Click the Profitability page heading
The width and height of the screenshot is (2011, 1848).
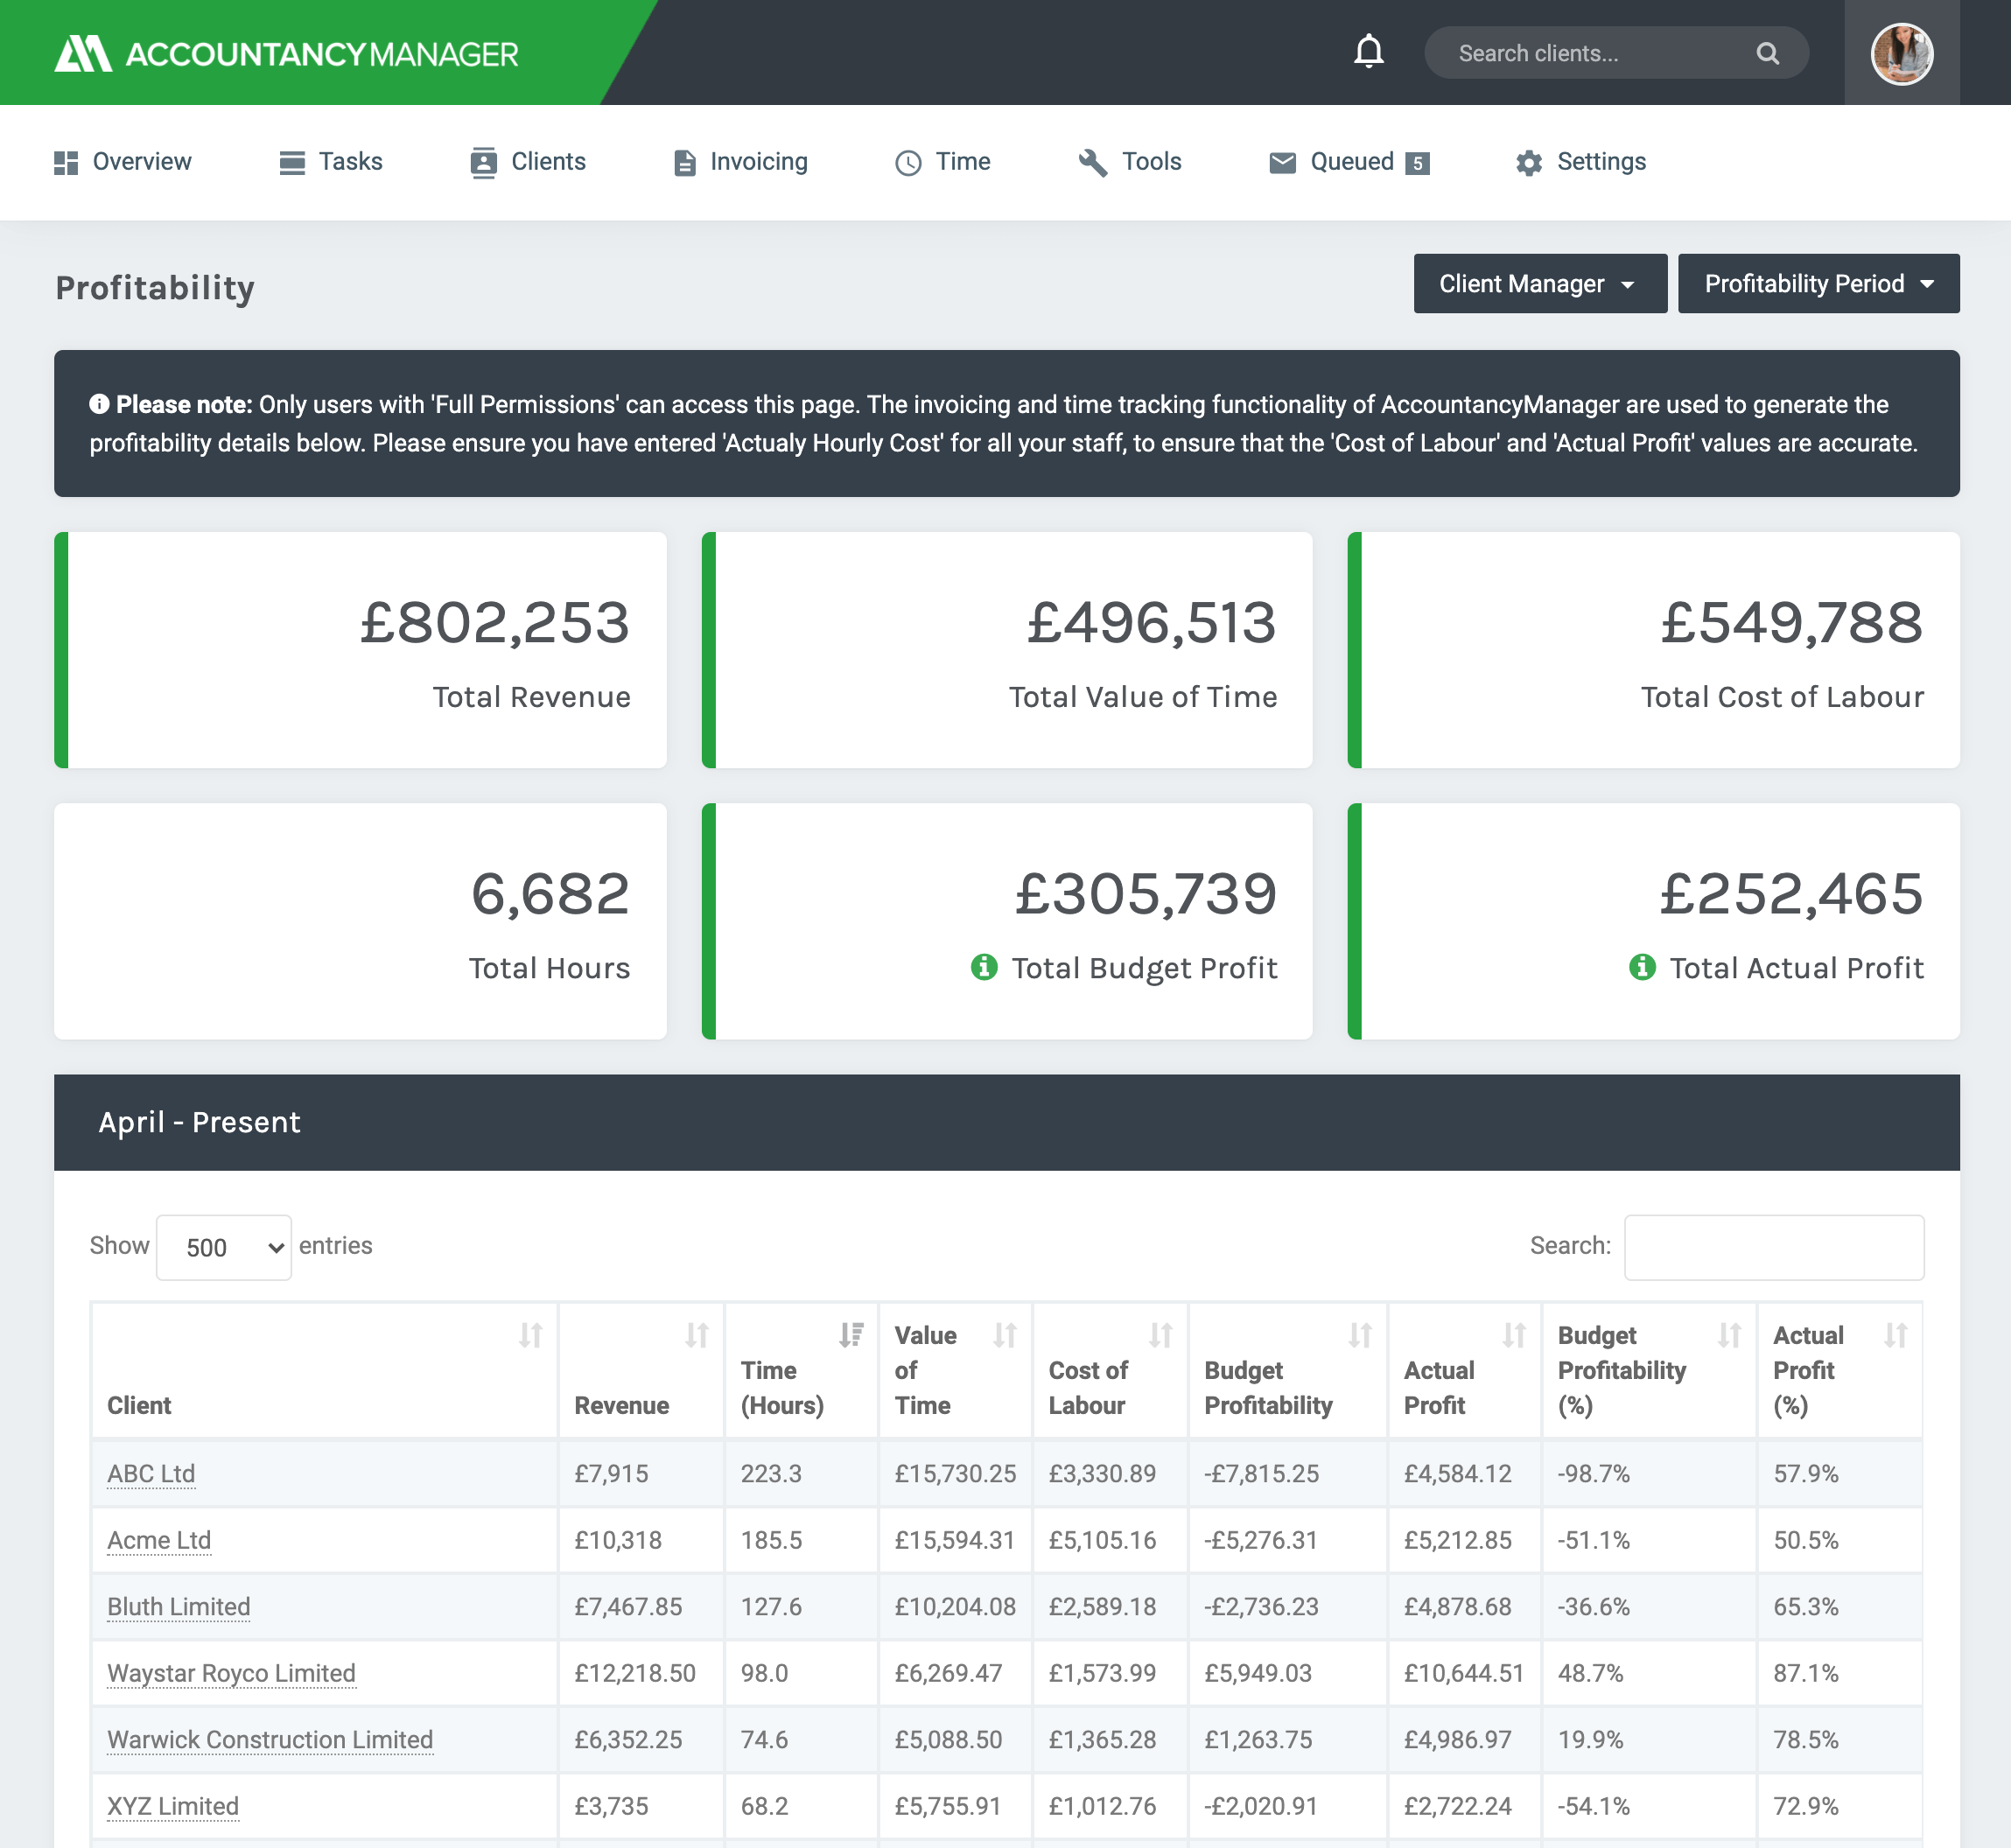[x=155, y=288]
